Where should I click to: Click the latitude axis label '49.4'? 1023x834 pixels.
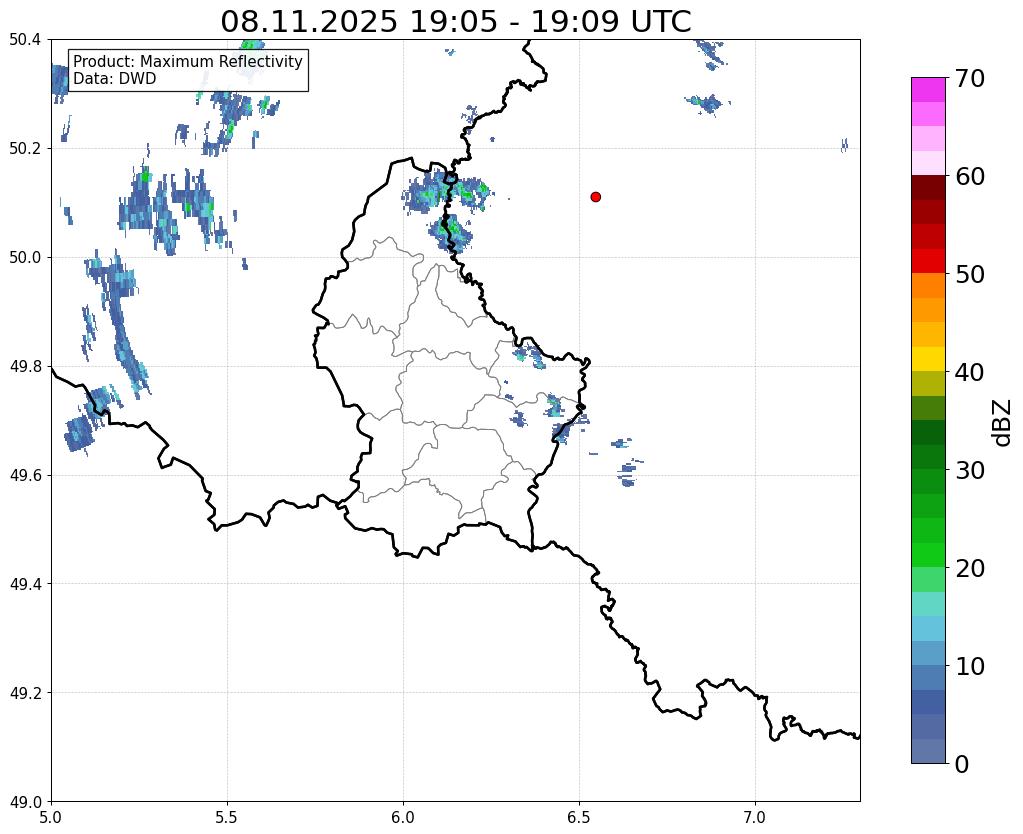click(x=25, y=584)
